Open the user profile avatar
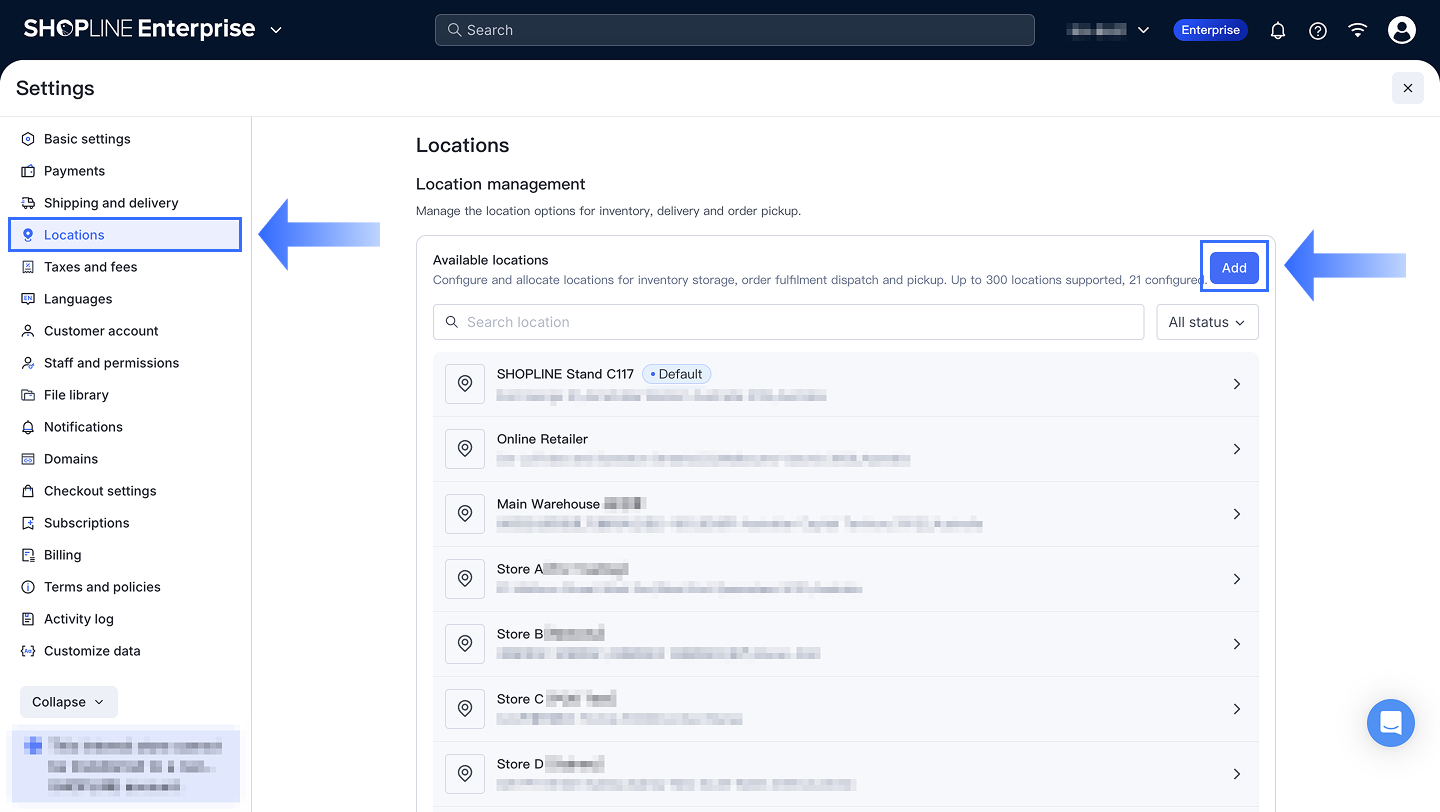Viewport: 1440px width, 812px height. 1402,30
